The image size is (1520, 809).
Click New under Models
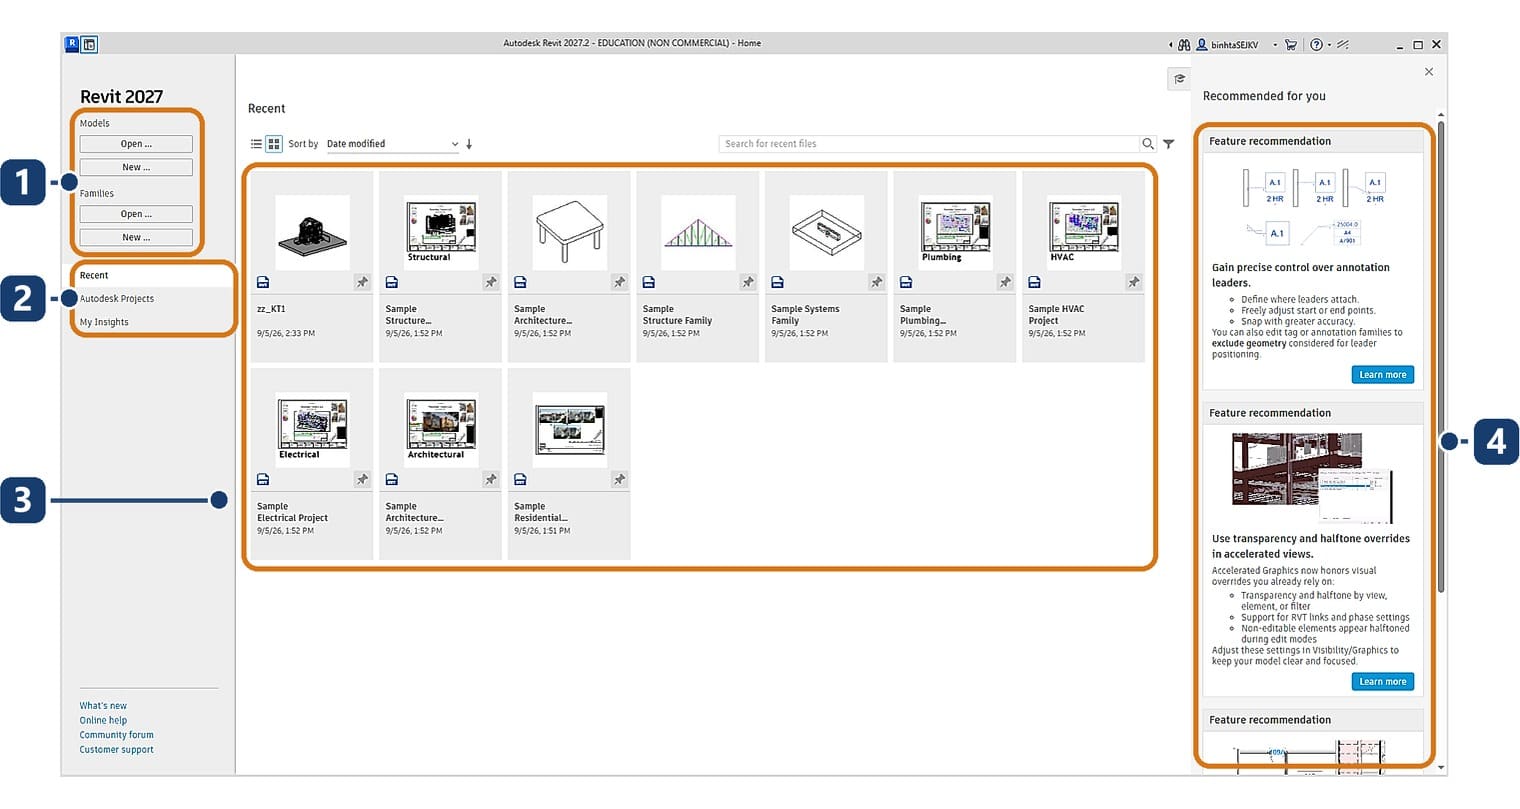(136, 167)
